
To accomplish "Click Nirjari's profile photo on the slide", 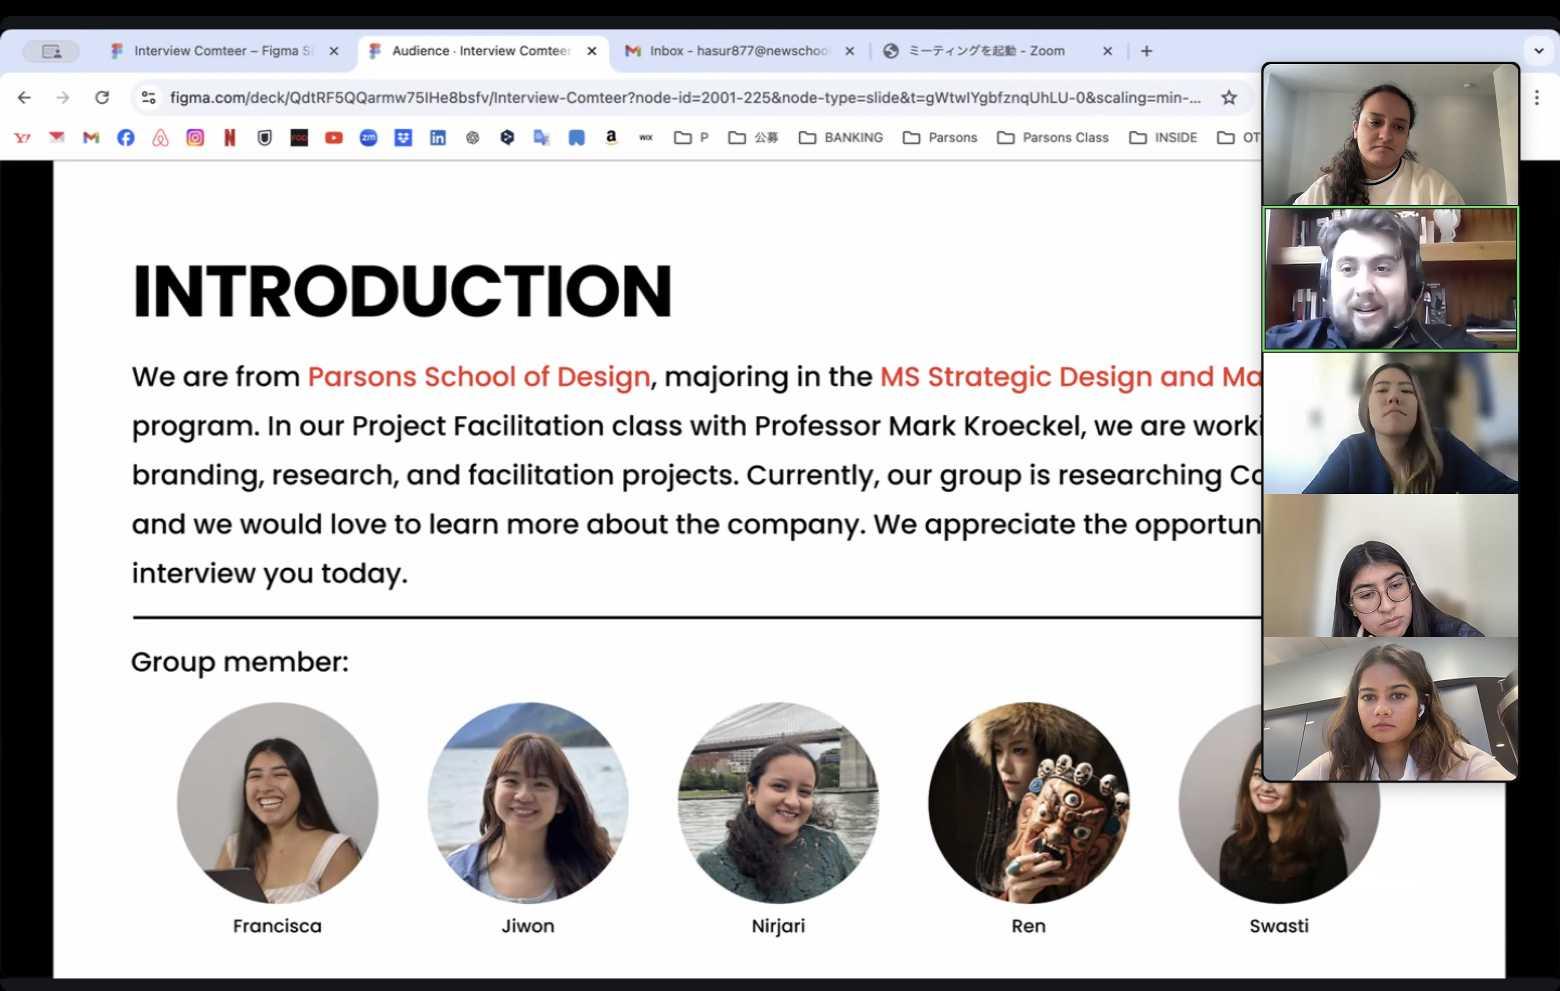I will coord(778,802).
